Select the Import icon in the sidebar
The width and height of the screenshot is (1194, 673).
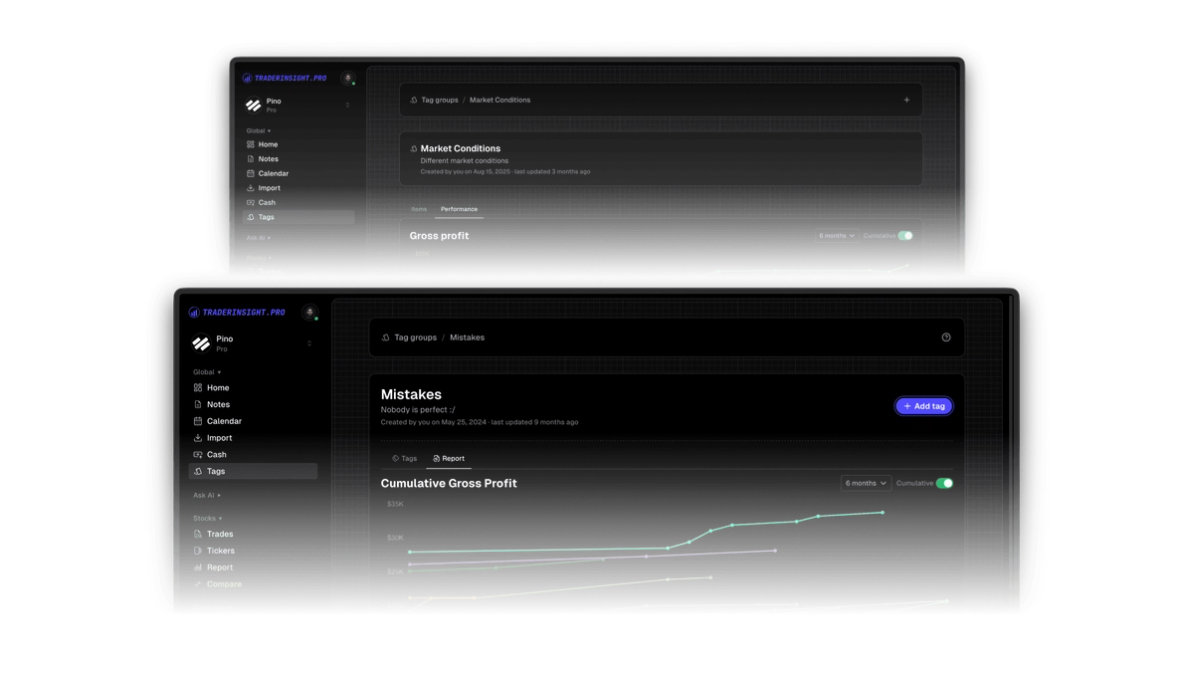click(197, 437)
